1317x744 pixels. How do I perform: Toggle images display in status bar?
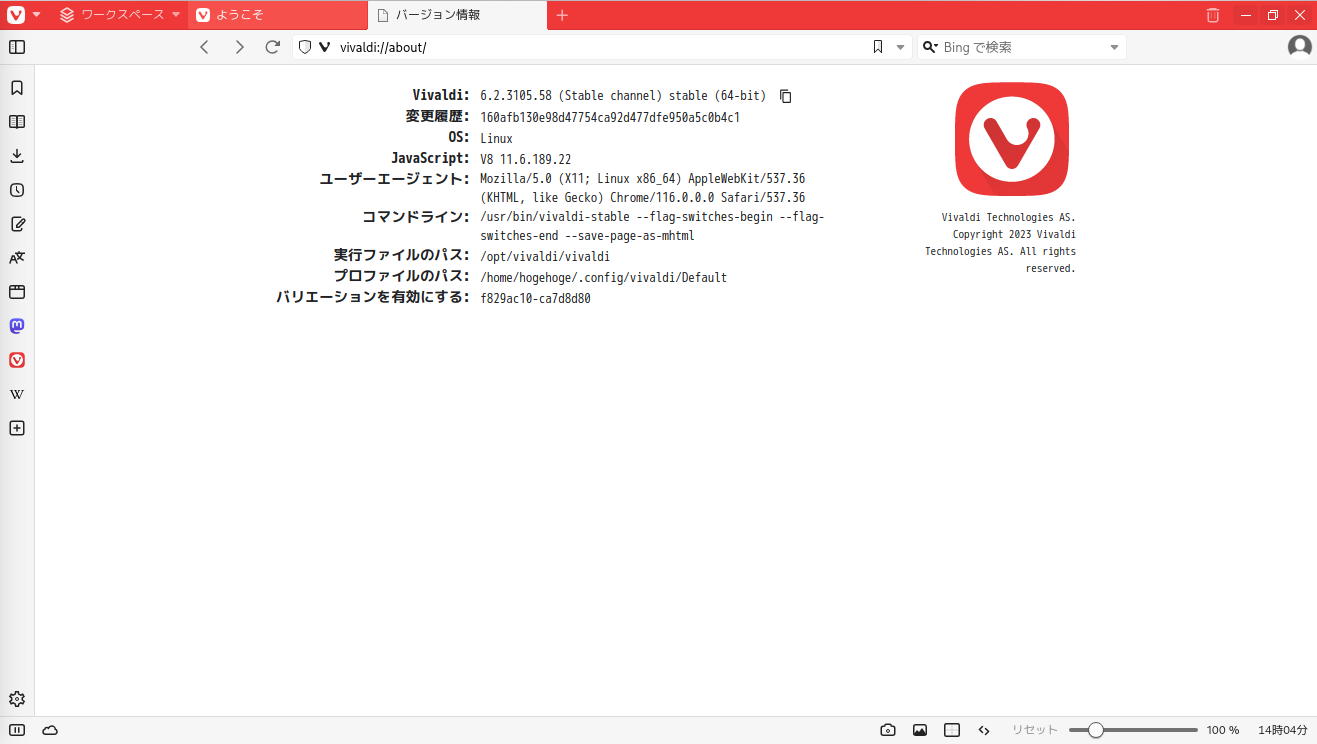coord(920,730)
